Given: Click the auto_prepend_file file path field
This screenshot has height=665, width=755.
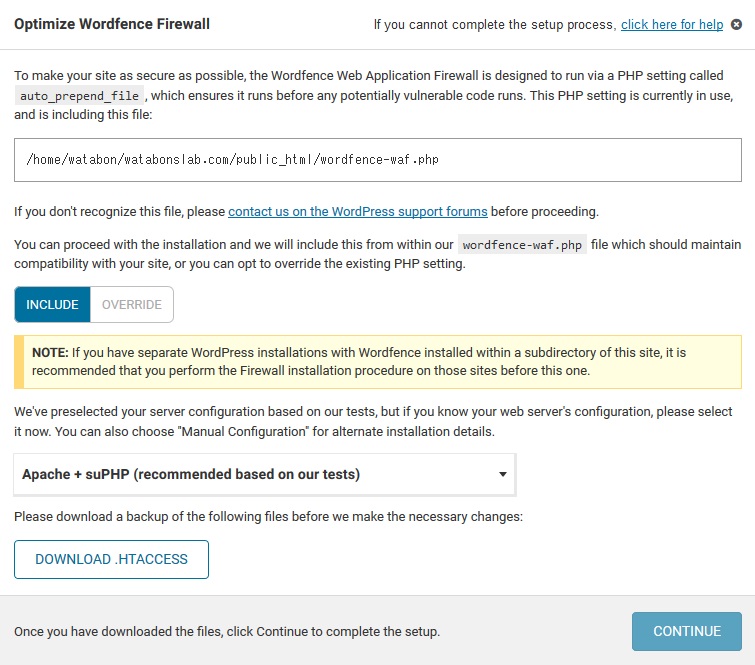Looking at the screenshot, I should [x=378, y=160].
